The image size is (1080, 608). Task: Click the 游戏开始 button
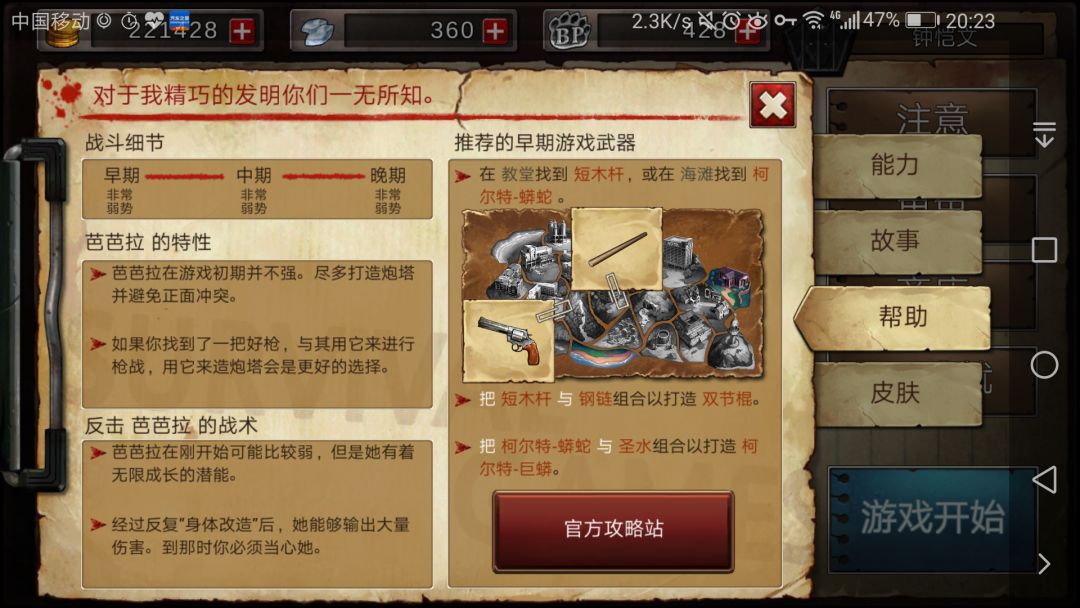click(x=931, y=519)
